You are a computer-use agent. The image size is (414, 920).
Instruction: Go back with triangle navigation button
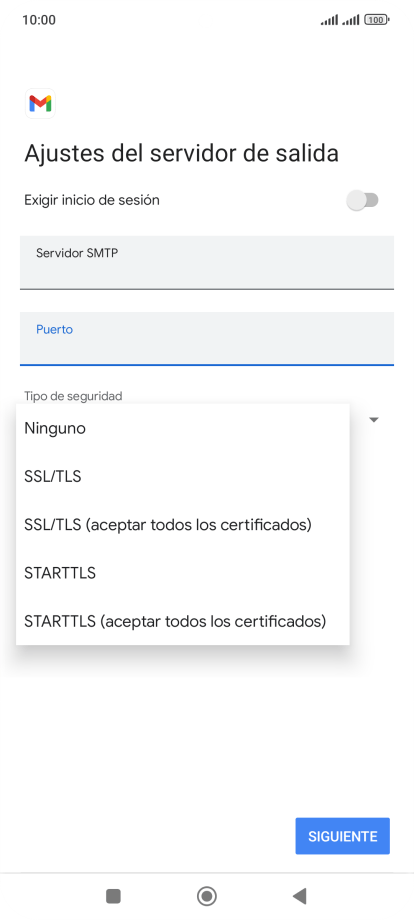tap(300, 896)
